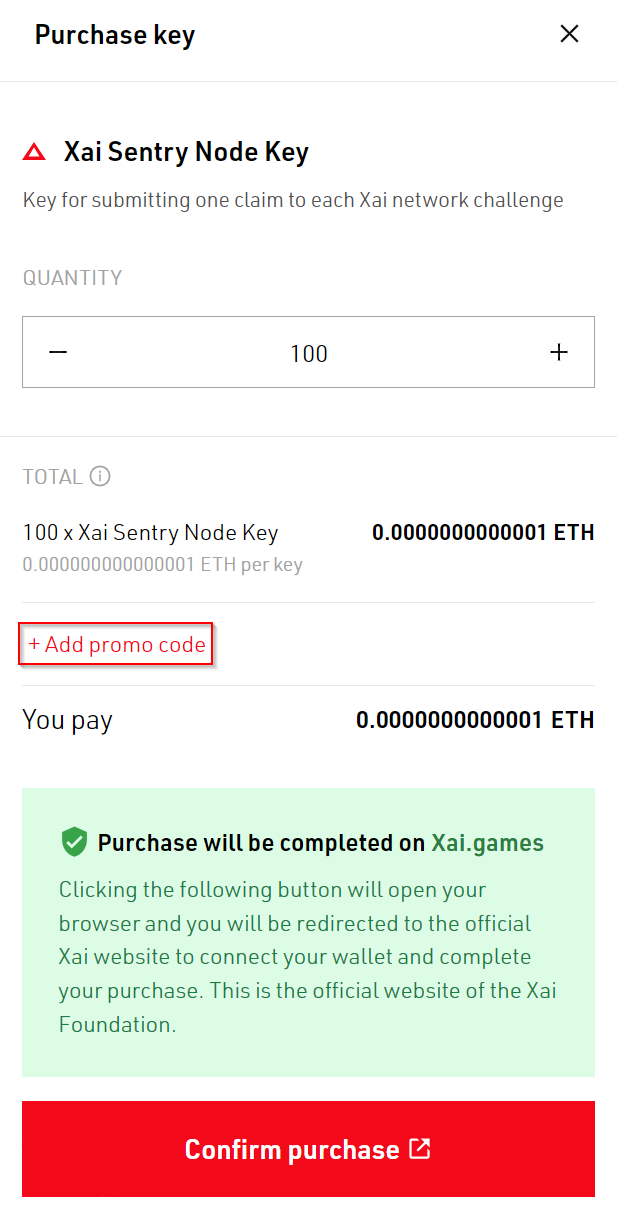Screen dimensions: 617x1214
Task: Click the 100 x Xai Sentry Node Key line
Action: pos(150,533)
